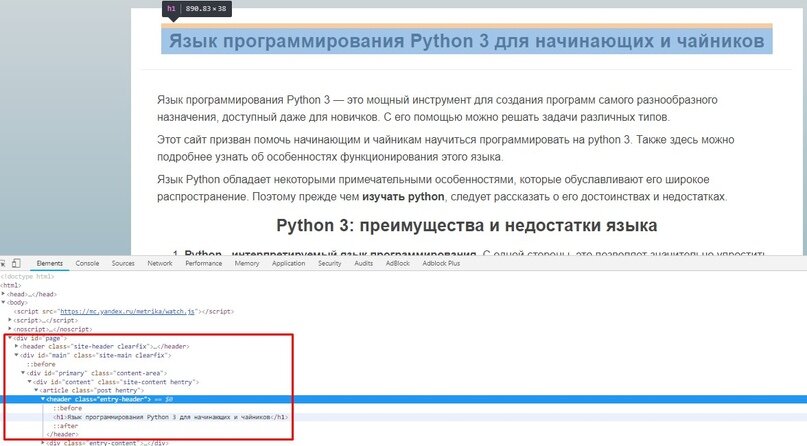Expand the collapsed script node arrow
The width and height of the screenshot is (807, 446).
[10, 320]
